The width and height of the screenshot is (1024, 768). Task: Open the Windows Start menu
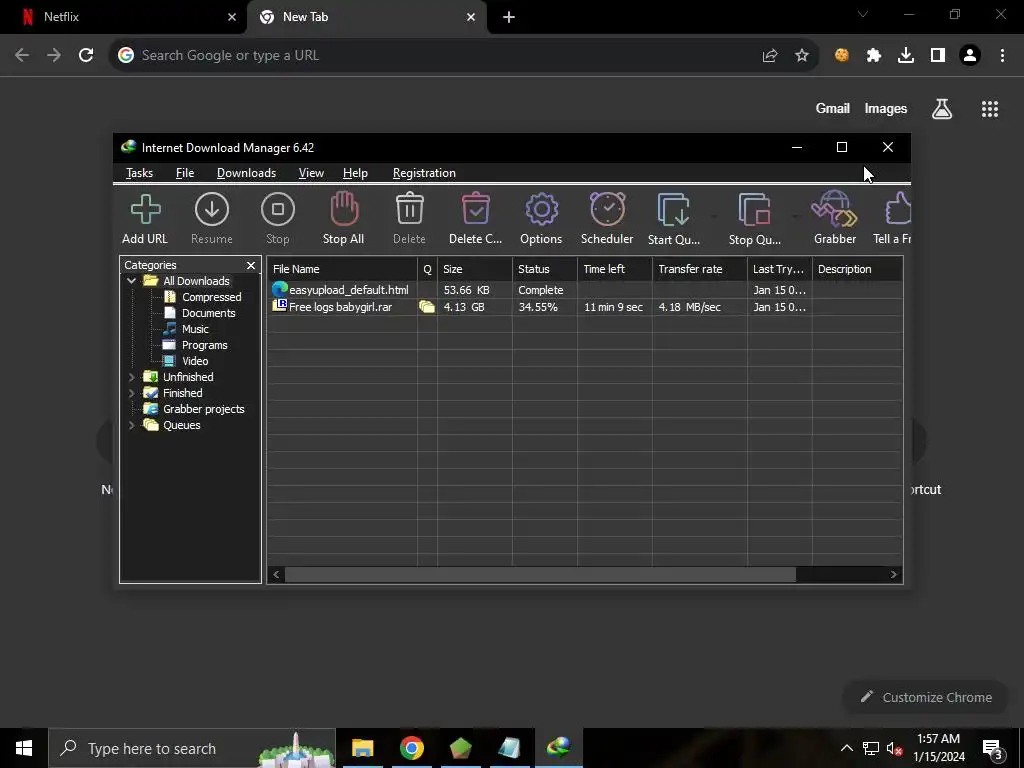(x=24, y=748)
